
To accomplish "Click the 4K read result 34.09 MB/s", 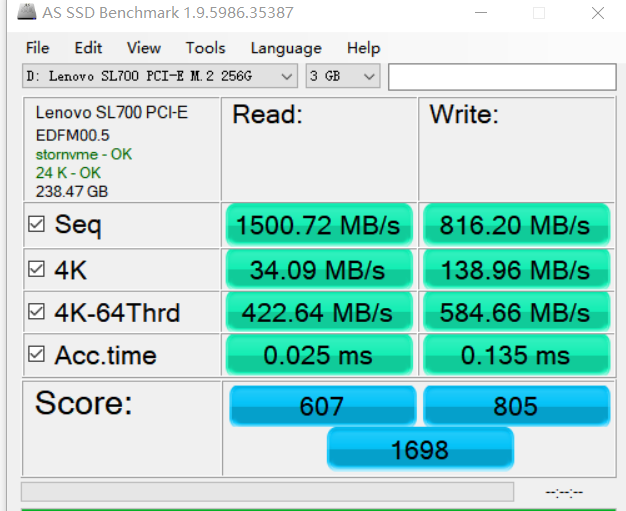I will pos(319,269).
